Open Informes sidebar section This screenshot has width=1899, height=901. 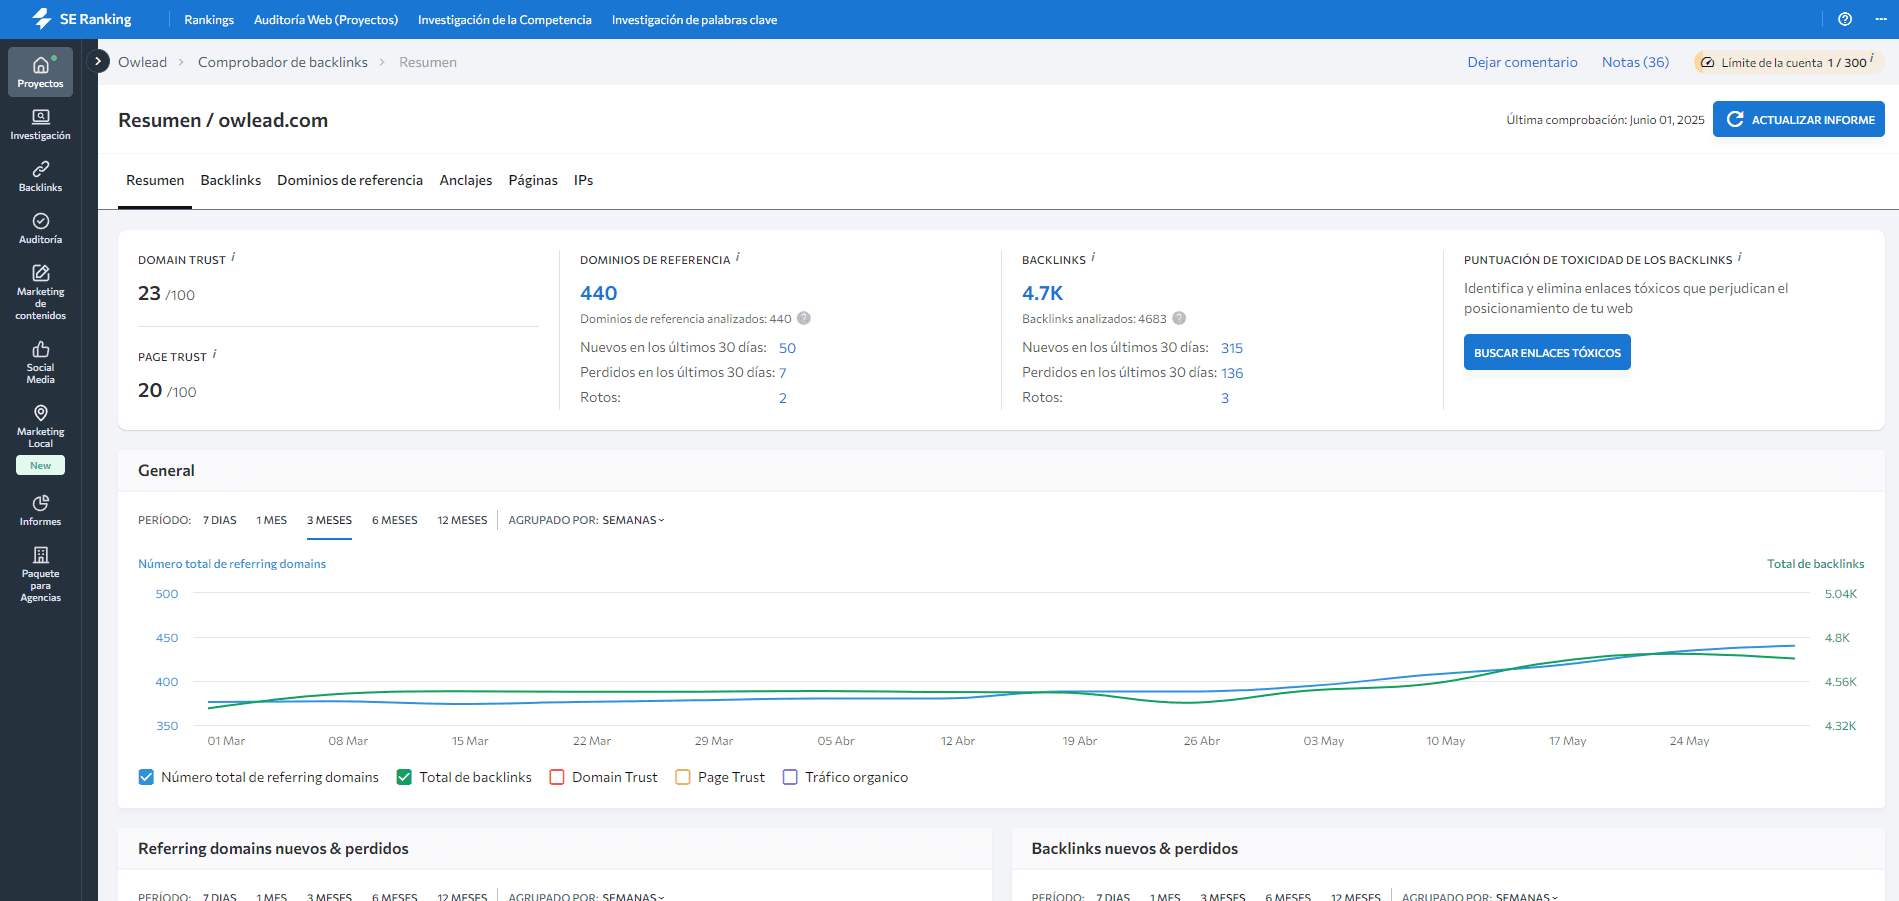coord(40,510)
